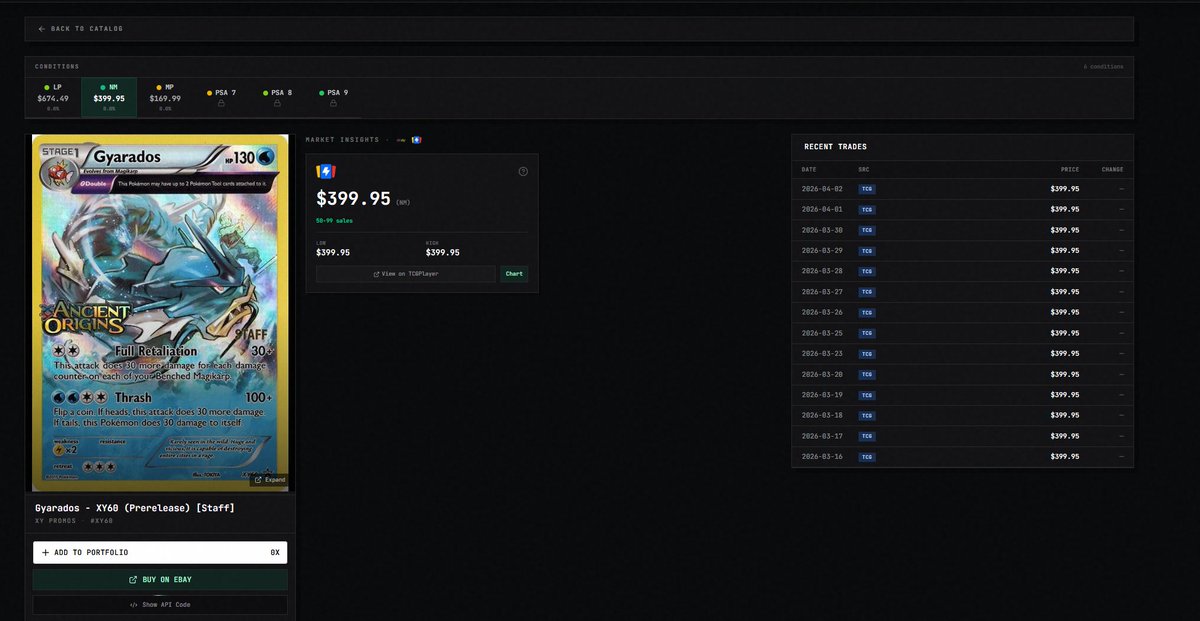Click the TCGPlayer logo icon inside the price card
The width and height of the screenshot is (1200, 621).
pyautogui.click(x=324, y=171)
